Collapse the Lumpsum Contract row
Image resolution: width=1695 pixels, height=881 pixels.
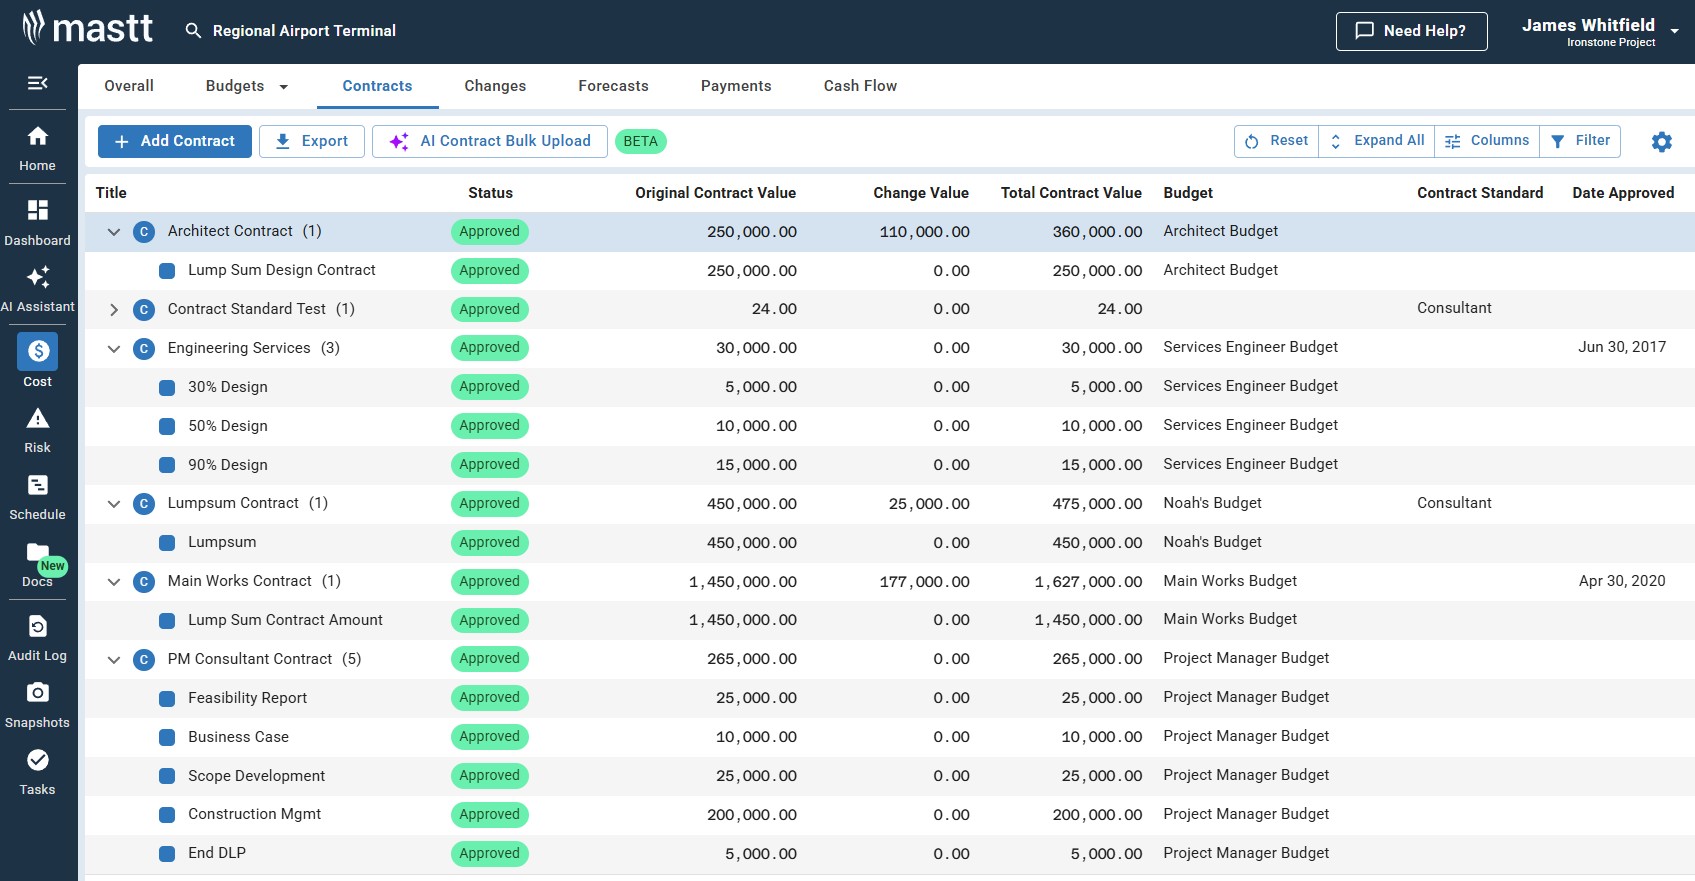tap(114, 504)
